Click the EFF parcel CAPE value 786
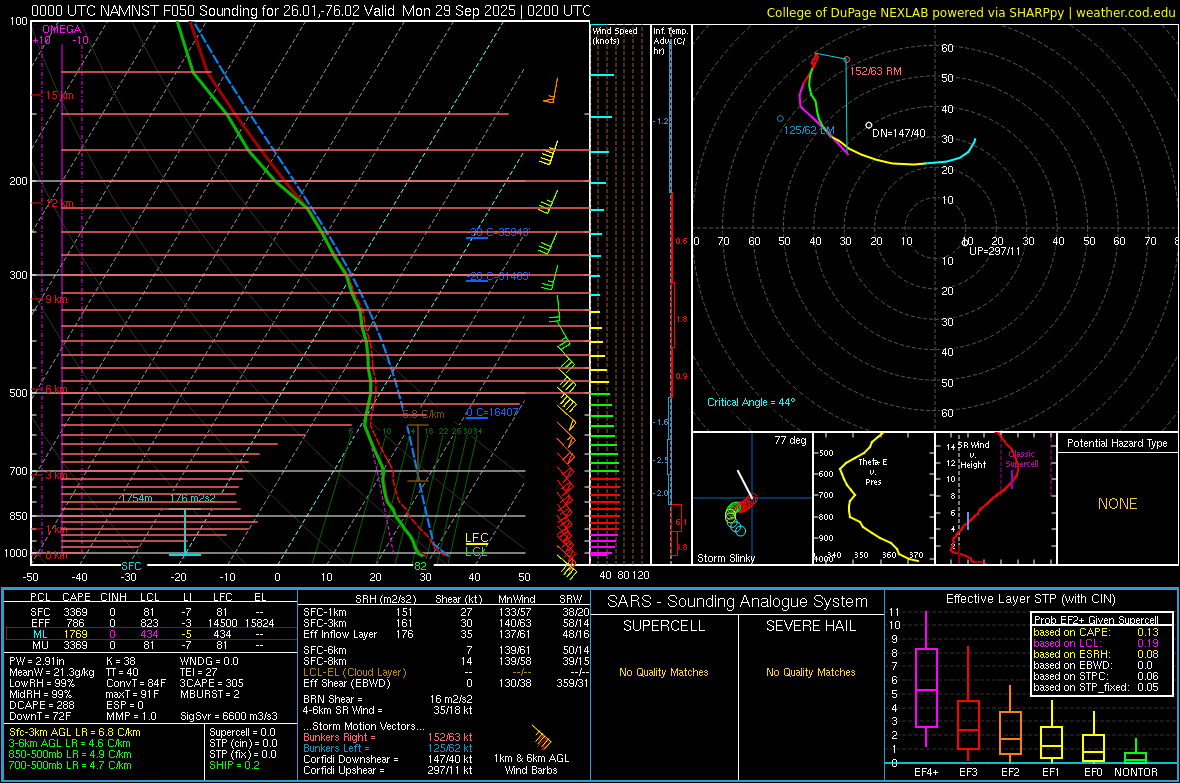The image size is (1180, 783). coord(75,623)
